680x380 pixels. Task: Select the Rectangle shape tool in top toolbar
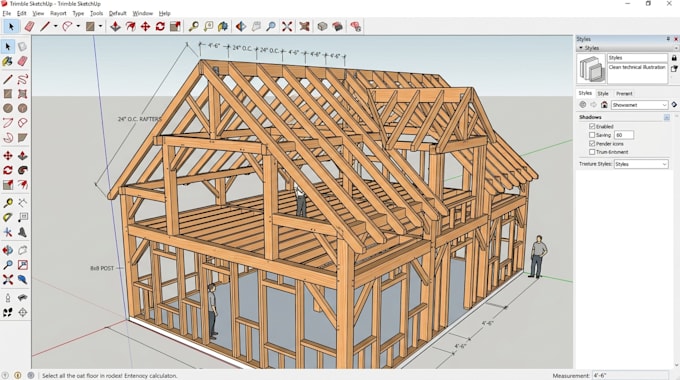point(90,26)
